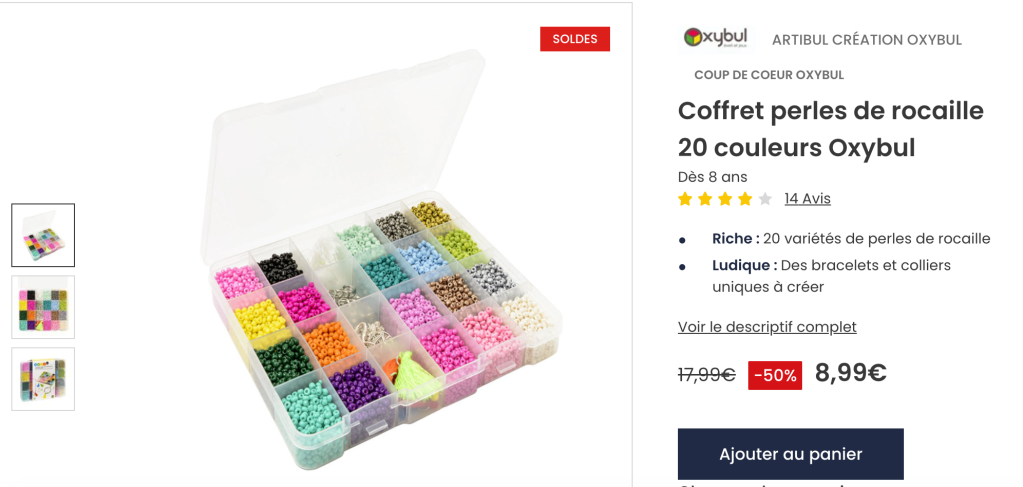
Task: Select the open bead box thumbnail
Action: 43,235
